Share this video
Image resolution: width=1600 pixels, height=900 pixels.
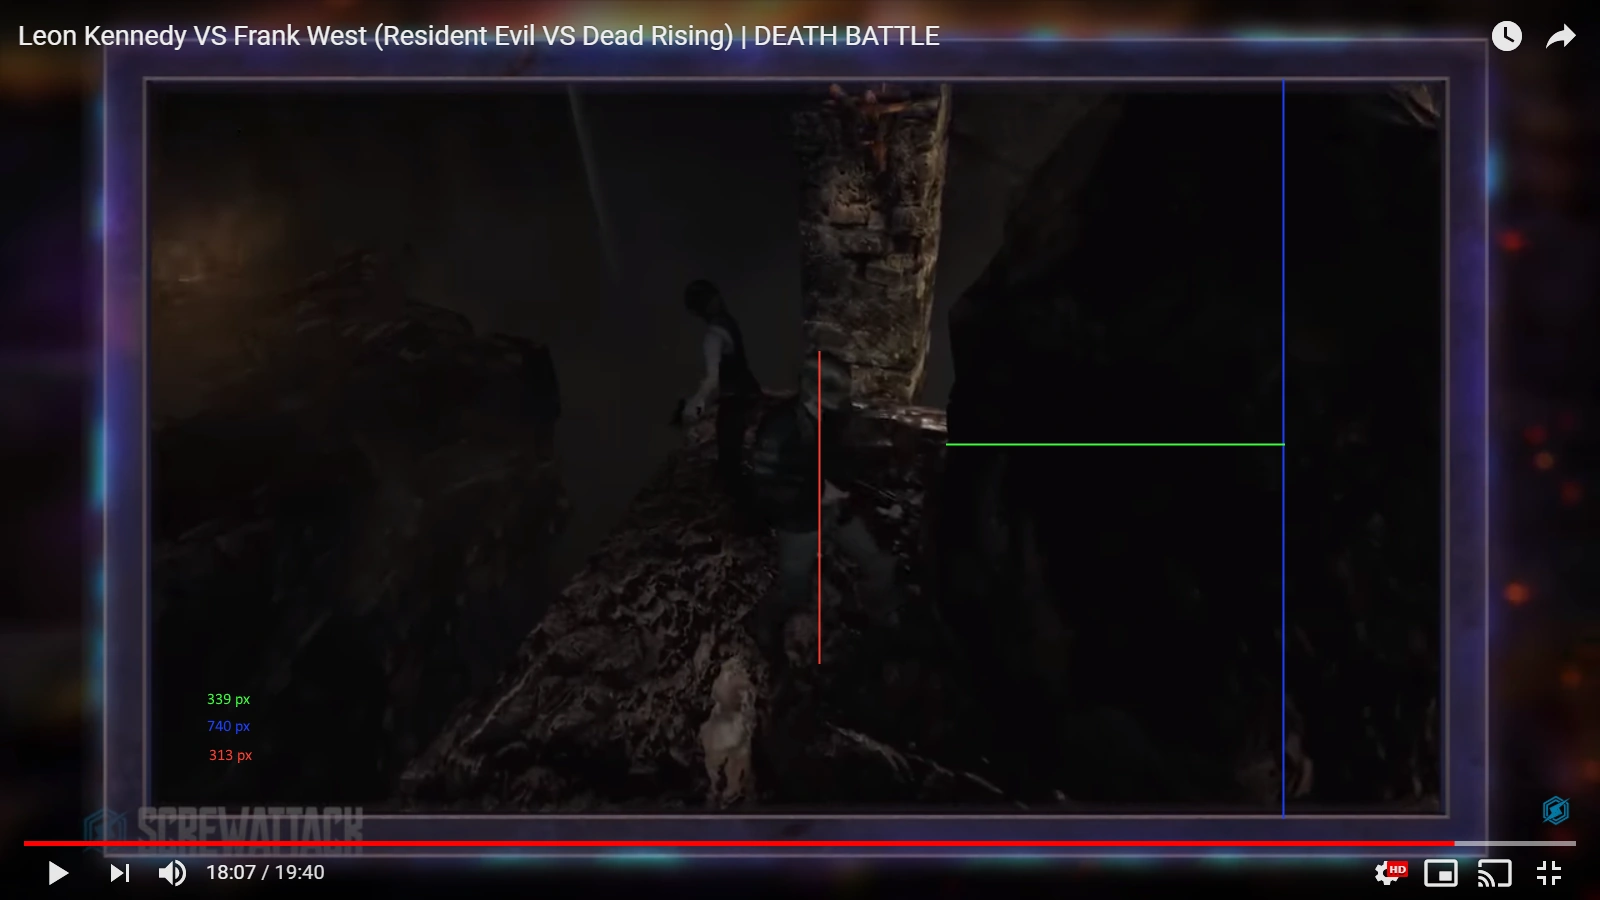coord(1561,37)
